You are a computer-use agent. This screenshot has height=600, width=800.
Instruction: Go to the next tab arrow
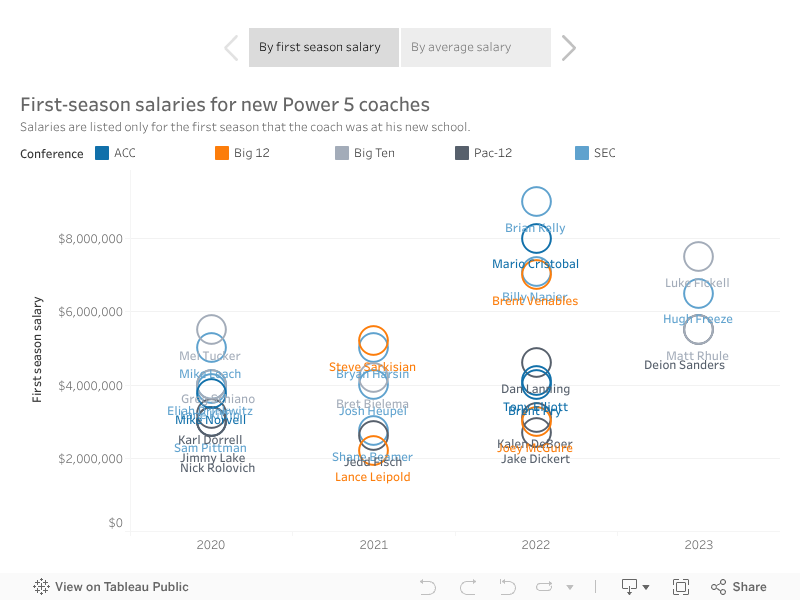coord(569,47)
